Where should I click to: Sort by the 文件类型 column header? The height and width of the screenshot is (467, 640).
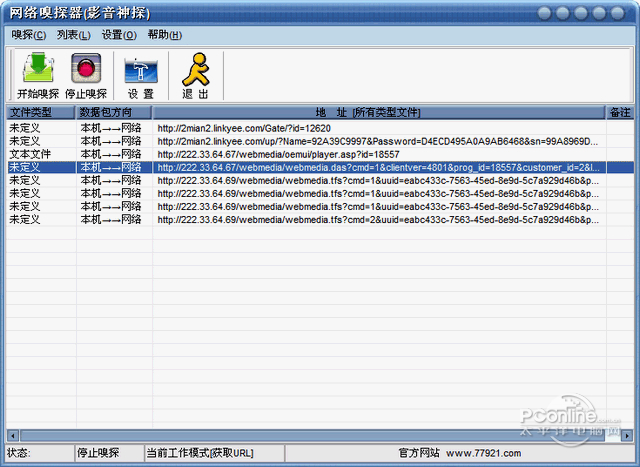[40, 112]
